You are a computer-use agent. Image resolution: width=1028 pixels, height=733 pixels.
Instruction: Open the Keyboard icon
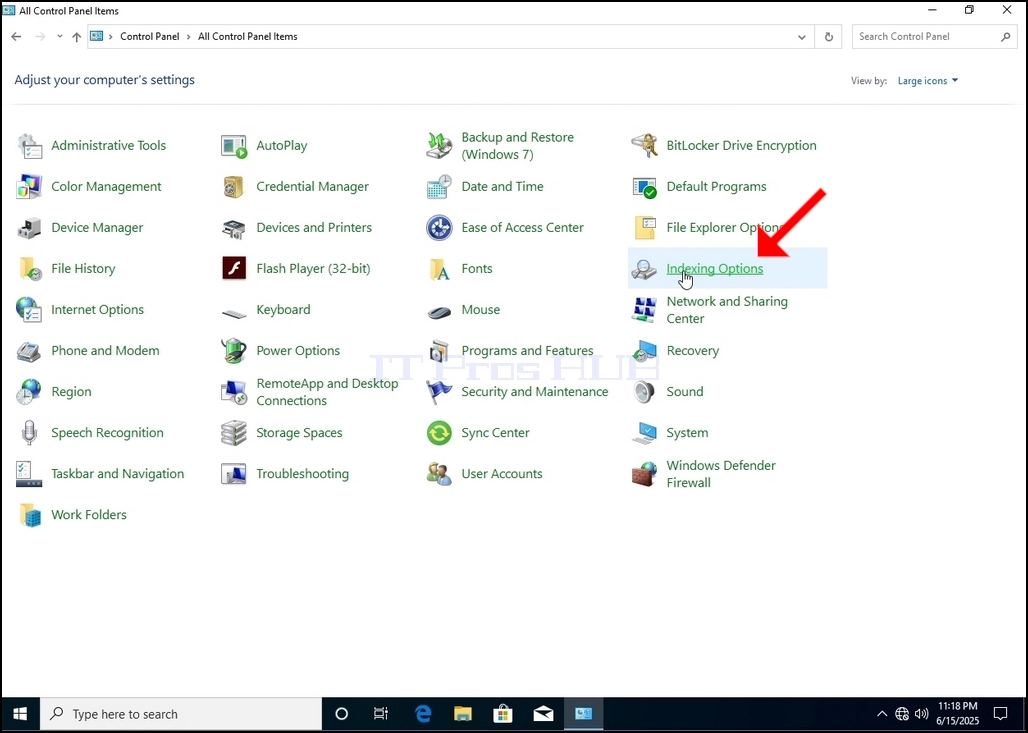[x=234, y=313]
